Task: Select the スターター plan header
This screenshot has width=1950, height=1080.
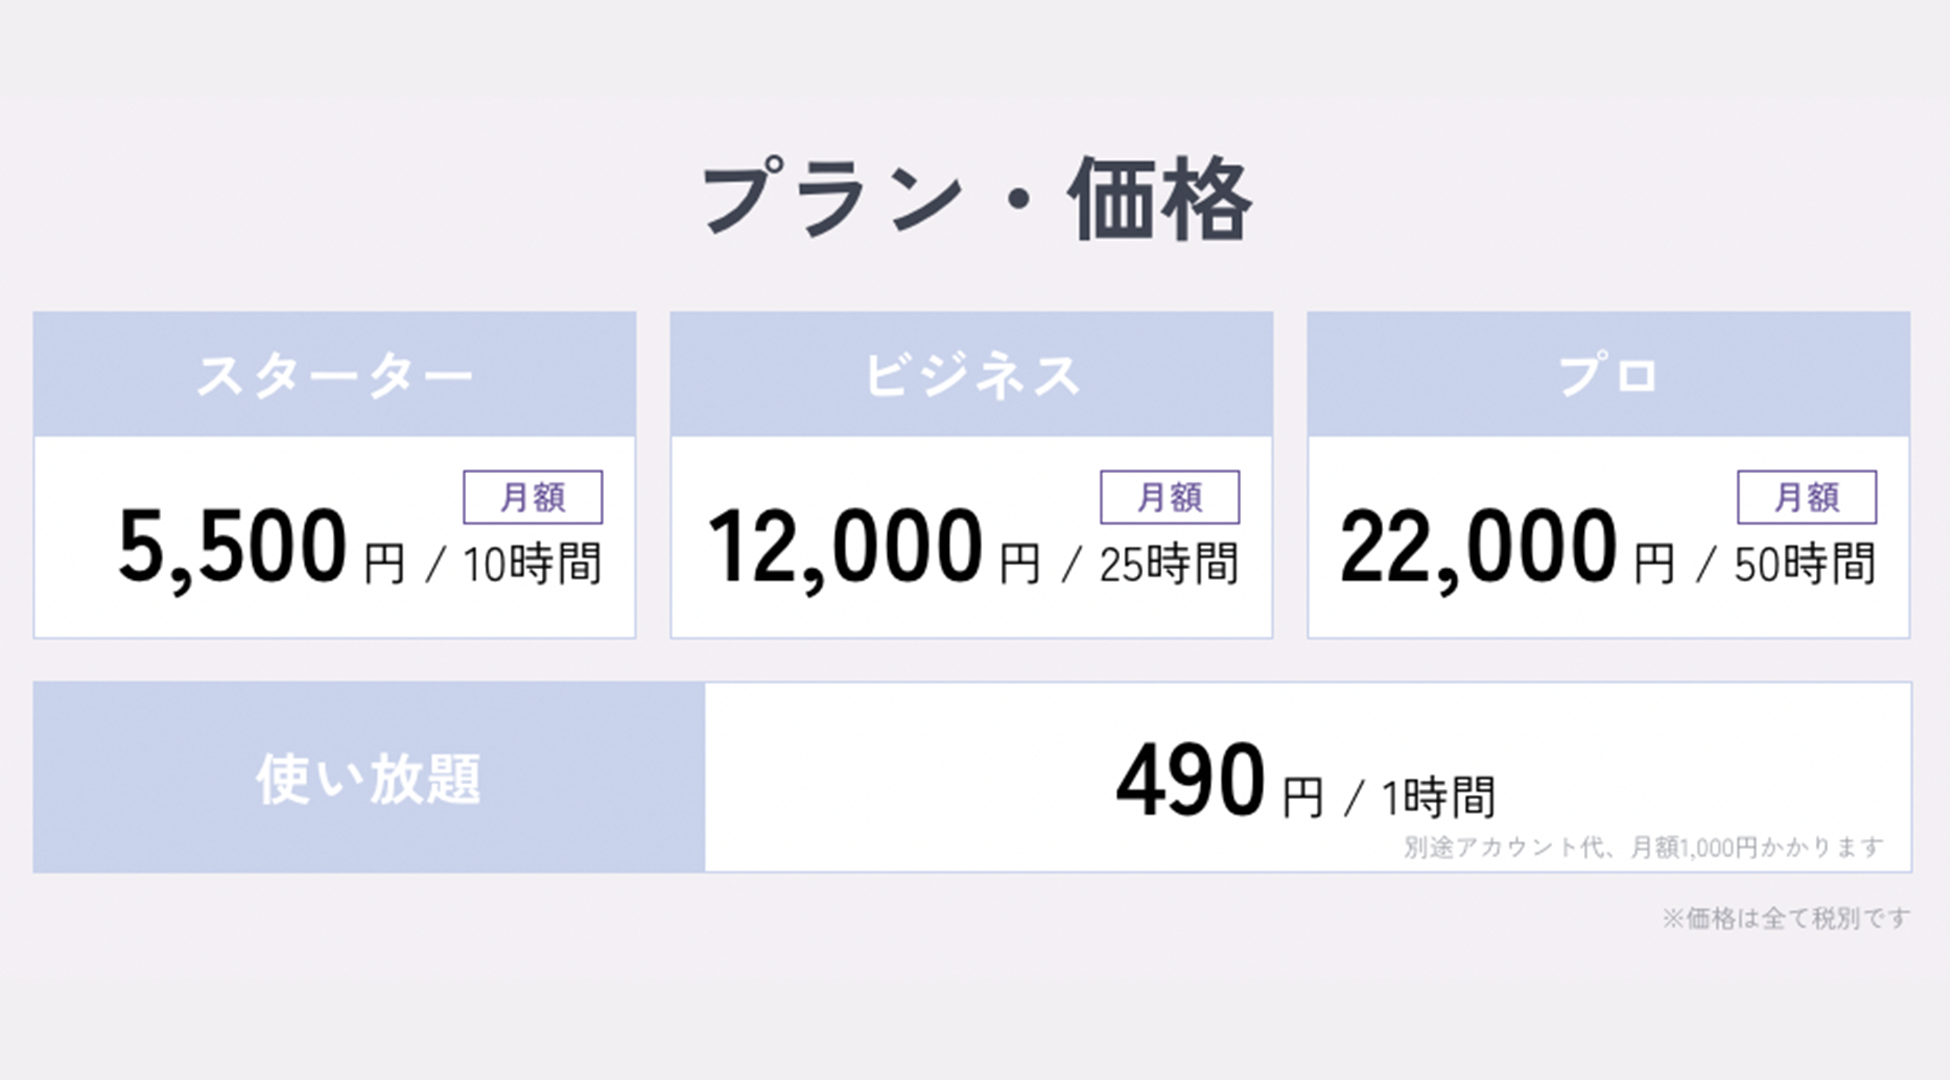Action: click(x=334, y=376)
